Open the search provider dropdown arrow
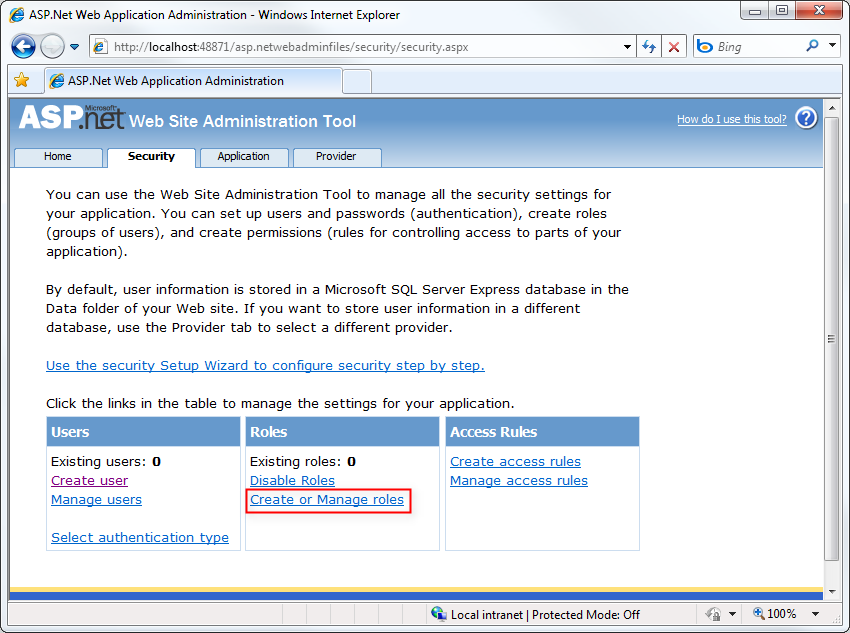Screen dimensions: 850x633 coord(832,46)
